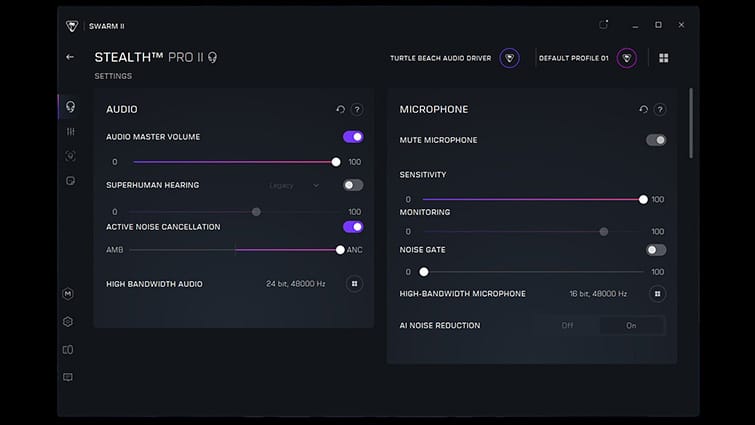The image size is (755, 425).
Task: Click the Turtle Beach Audio Driver icon
Action: click(x=509, y=58)
